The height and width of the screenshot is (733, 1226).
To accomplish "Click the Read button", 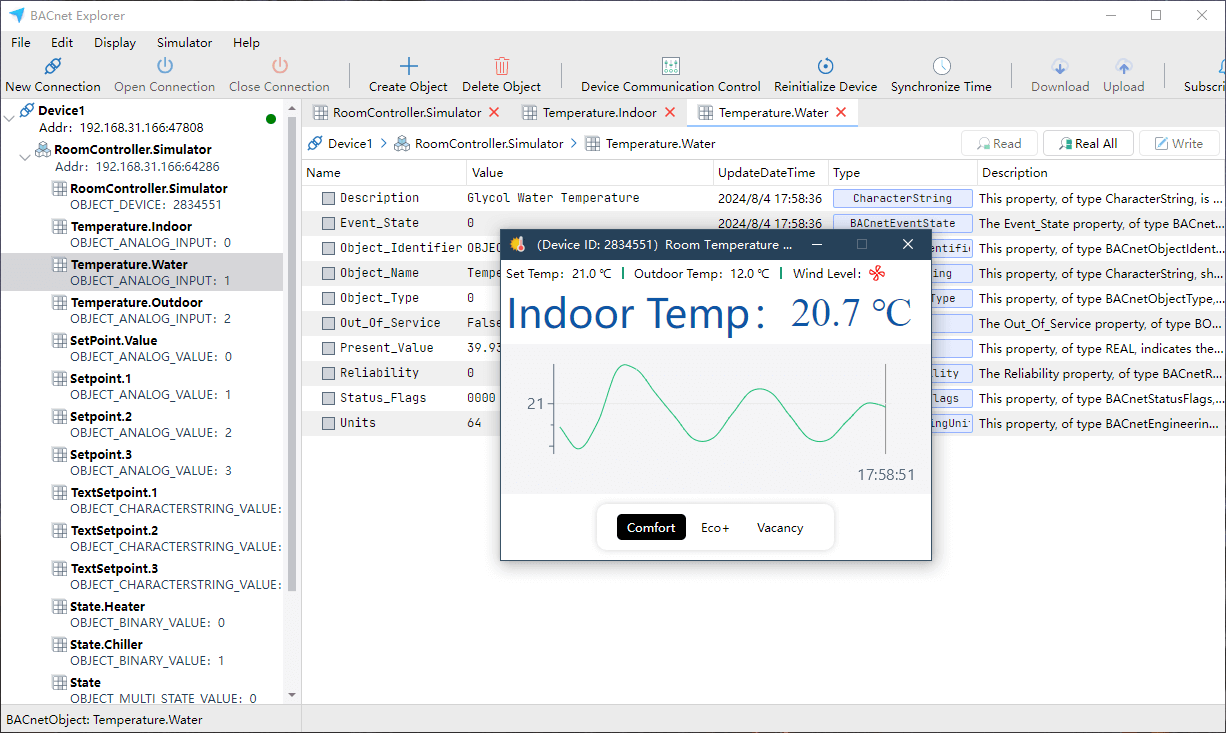I will (999, 143).
